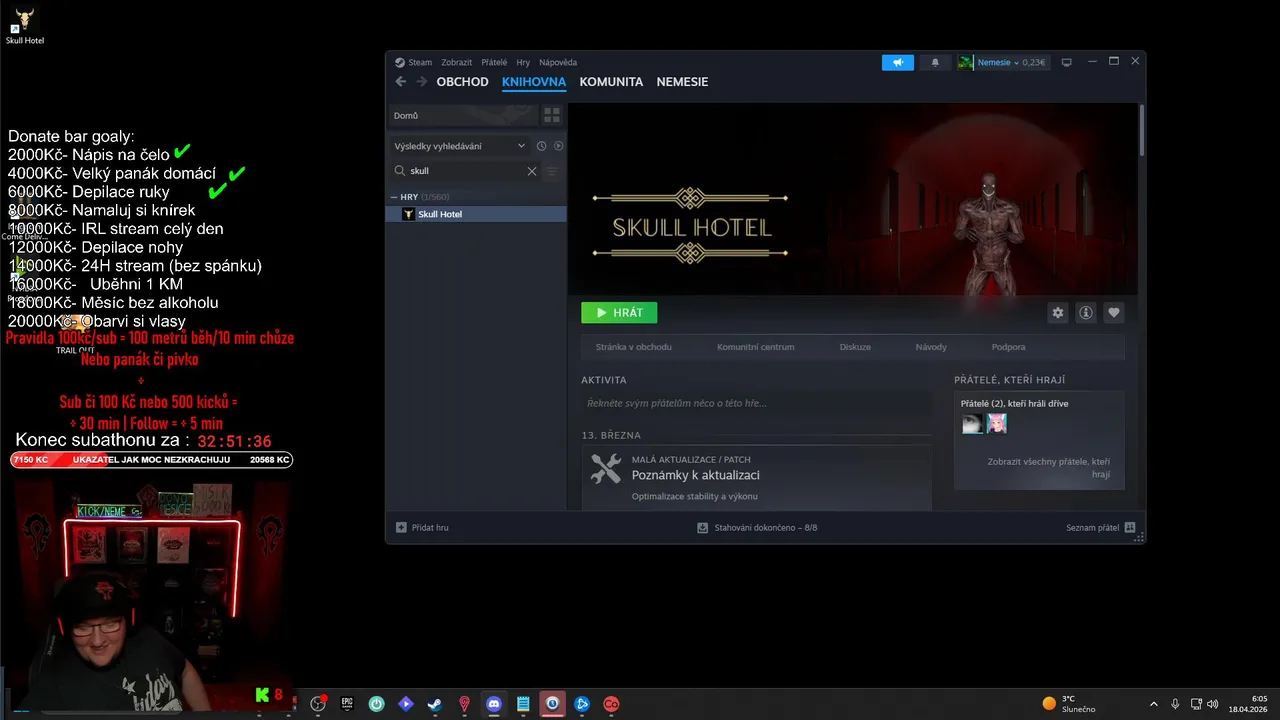Open the Hry menu
This screenshot has width=1280, height=720.
(x=523, y=62)
